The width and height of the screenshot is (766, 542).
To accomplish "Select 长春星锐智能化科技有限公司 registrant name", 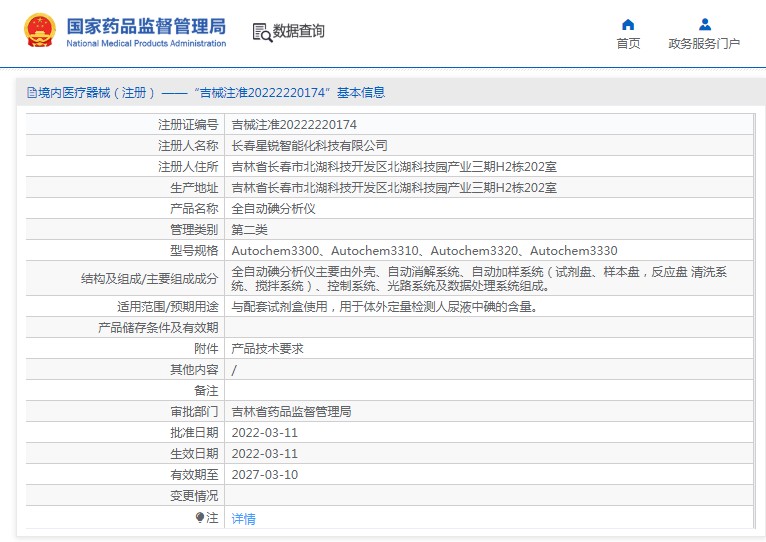I will [309, 146].
